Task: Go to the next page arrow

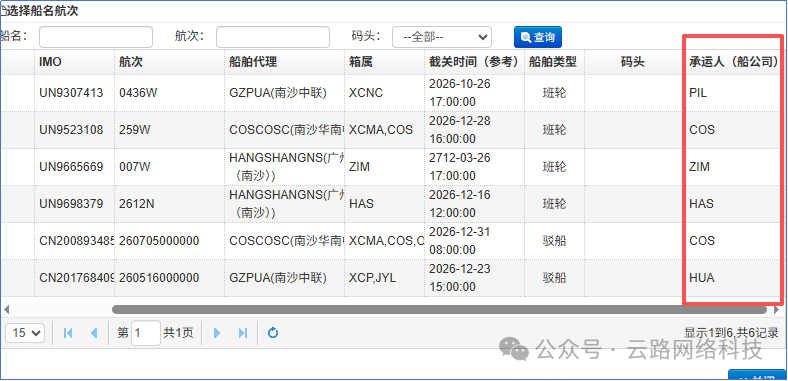Action: [x=217, y=333]
